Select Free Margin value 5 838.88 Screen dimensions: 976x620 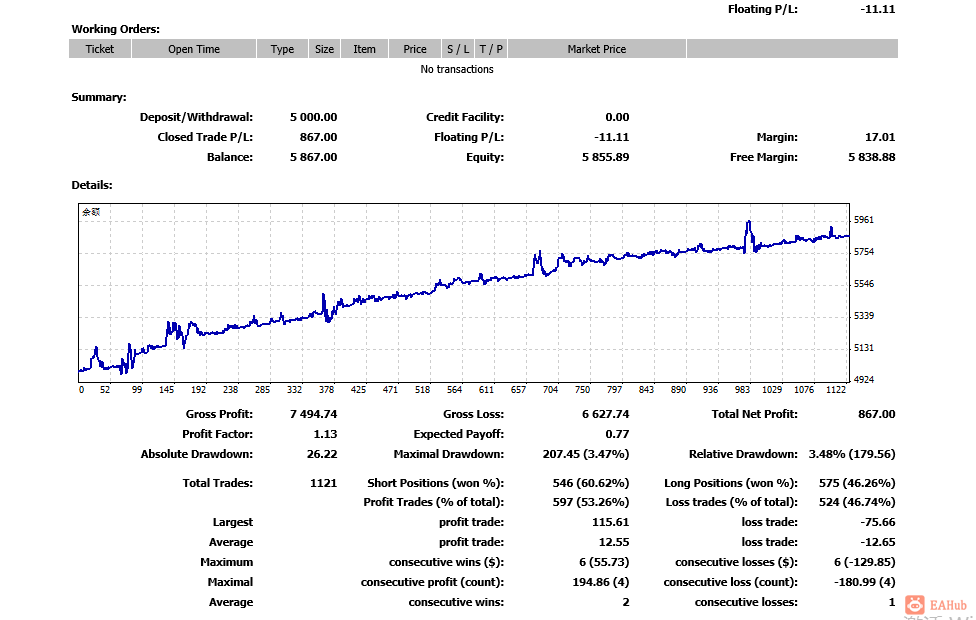[x=871, y=157]
